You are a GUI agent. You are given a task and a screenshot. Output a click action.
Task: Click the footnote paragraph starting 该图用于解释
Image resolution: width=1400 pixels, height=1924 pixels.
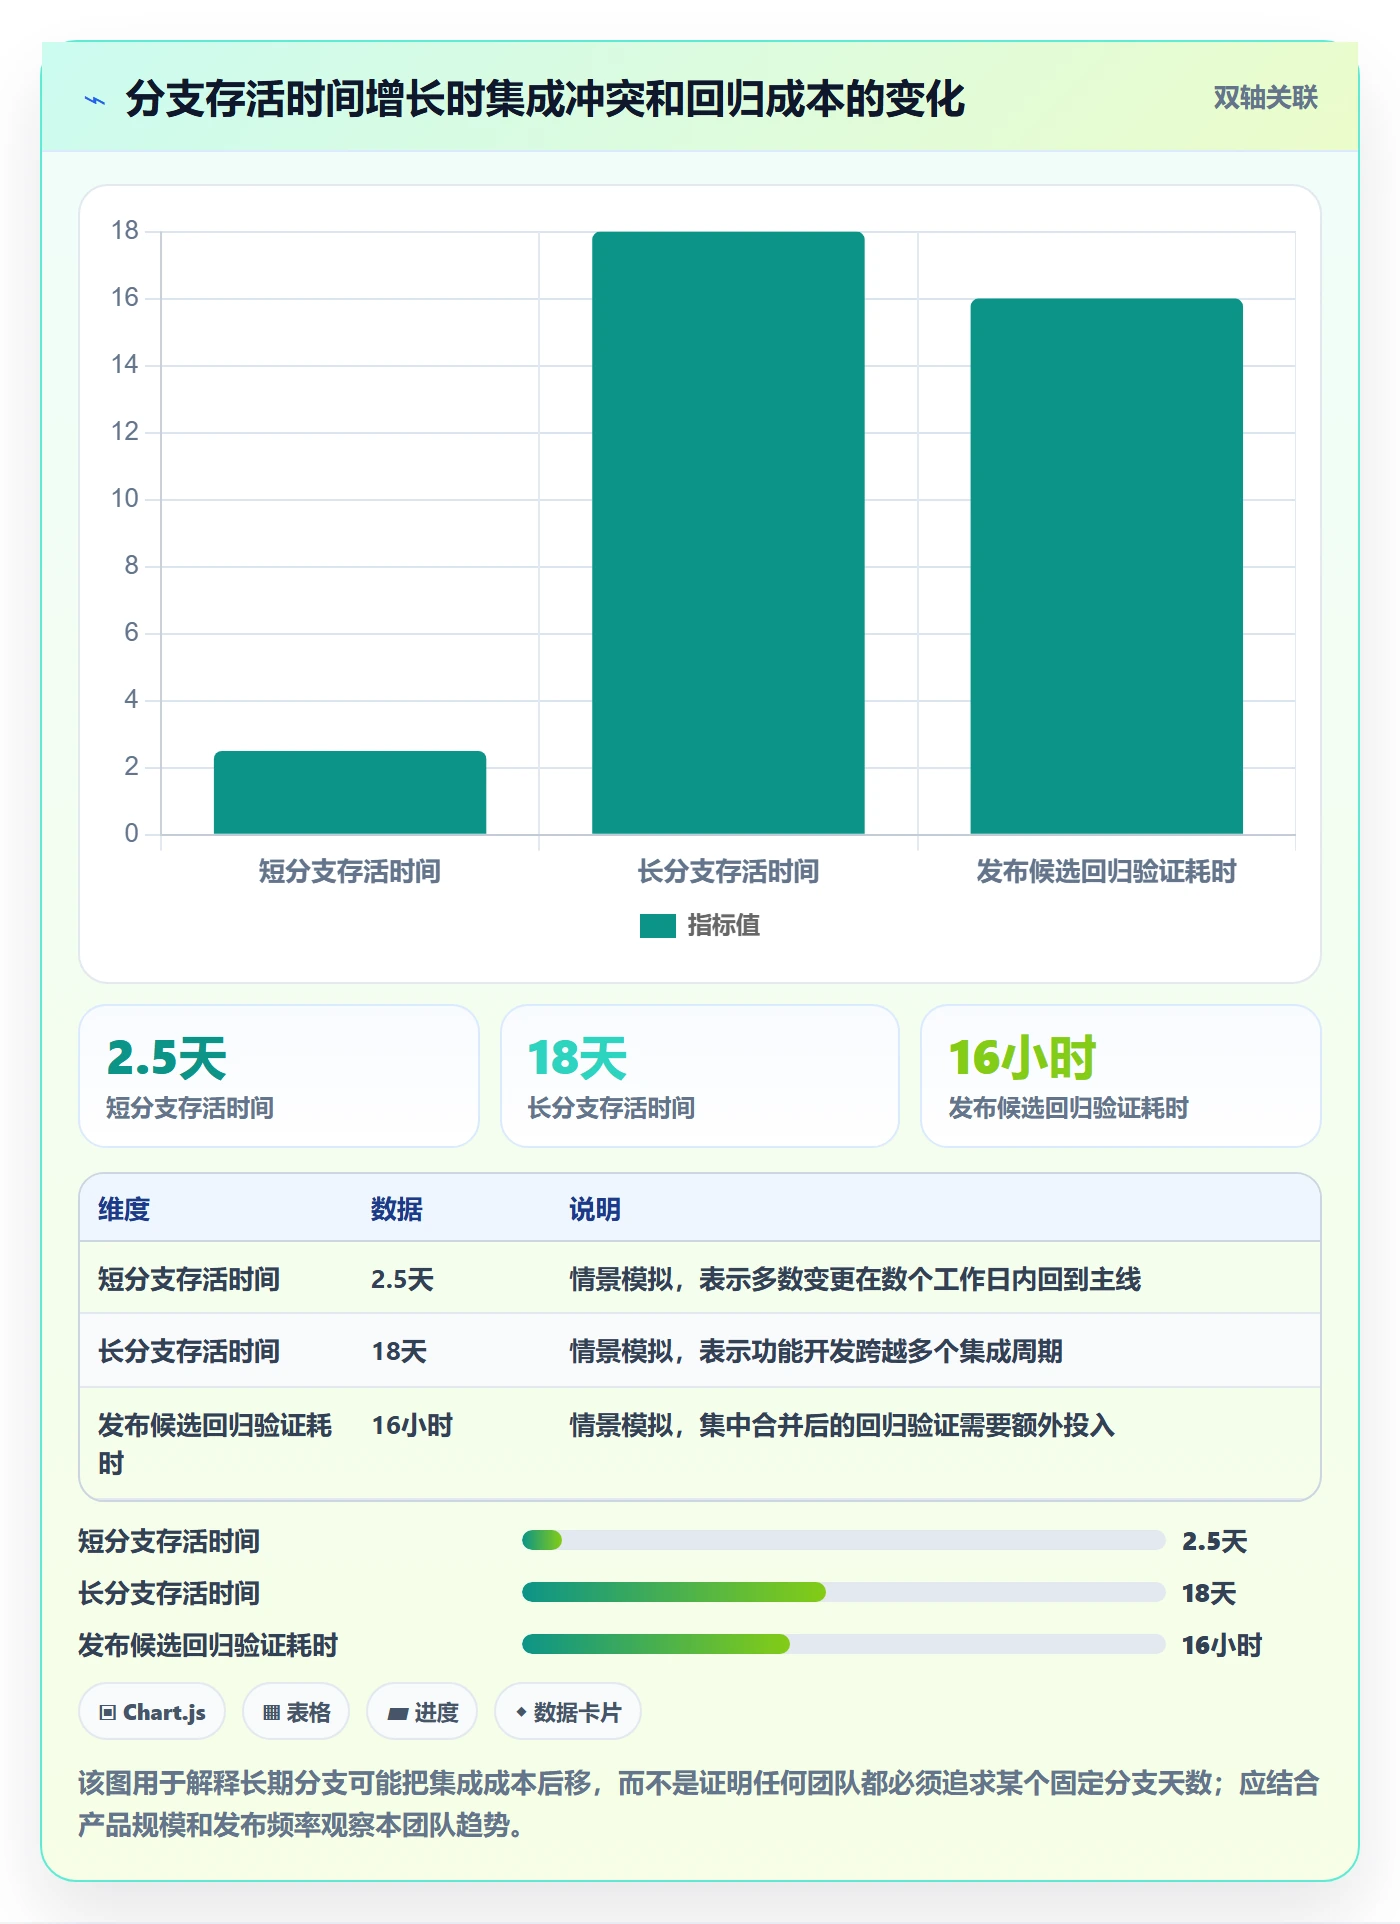[699, 1804]
